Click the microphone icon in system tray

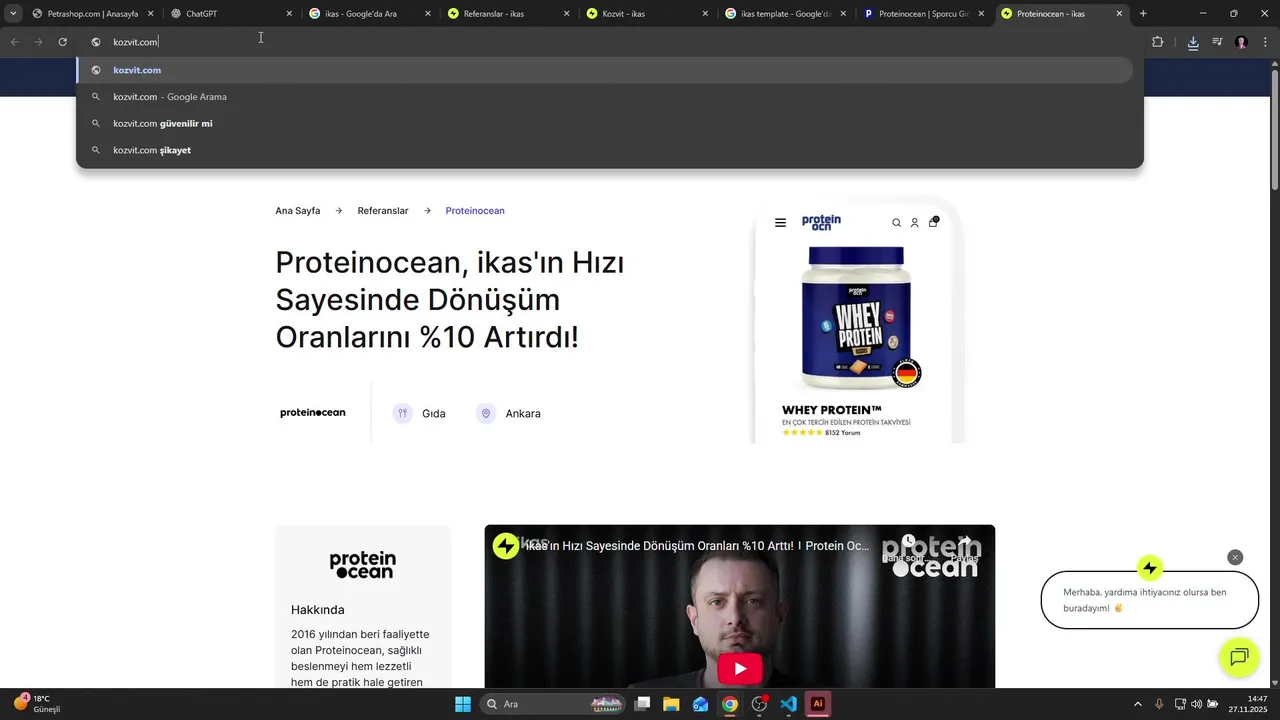[1159, 704]
